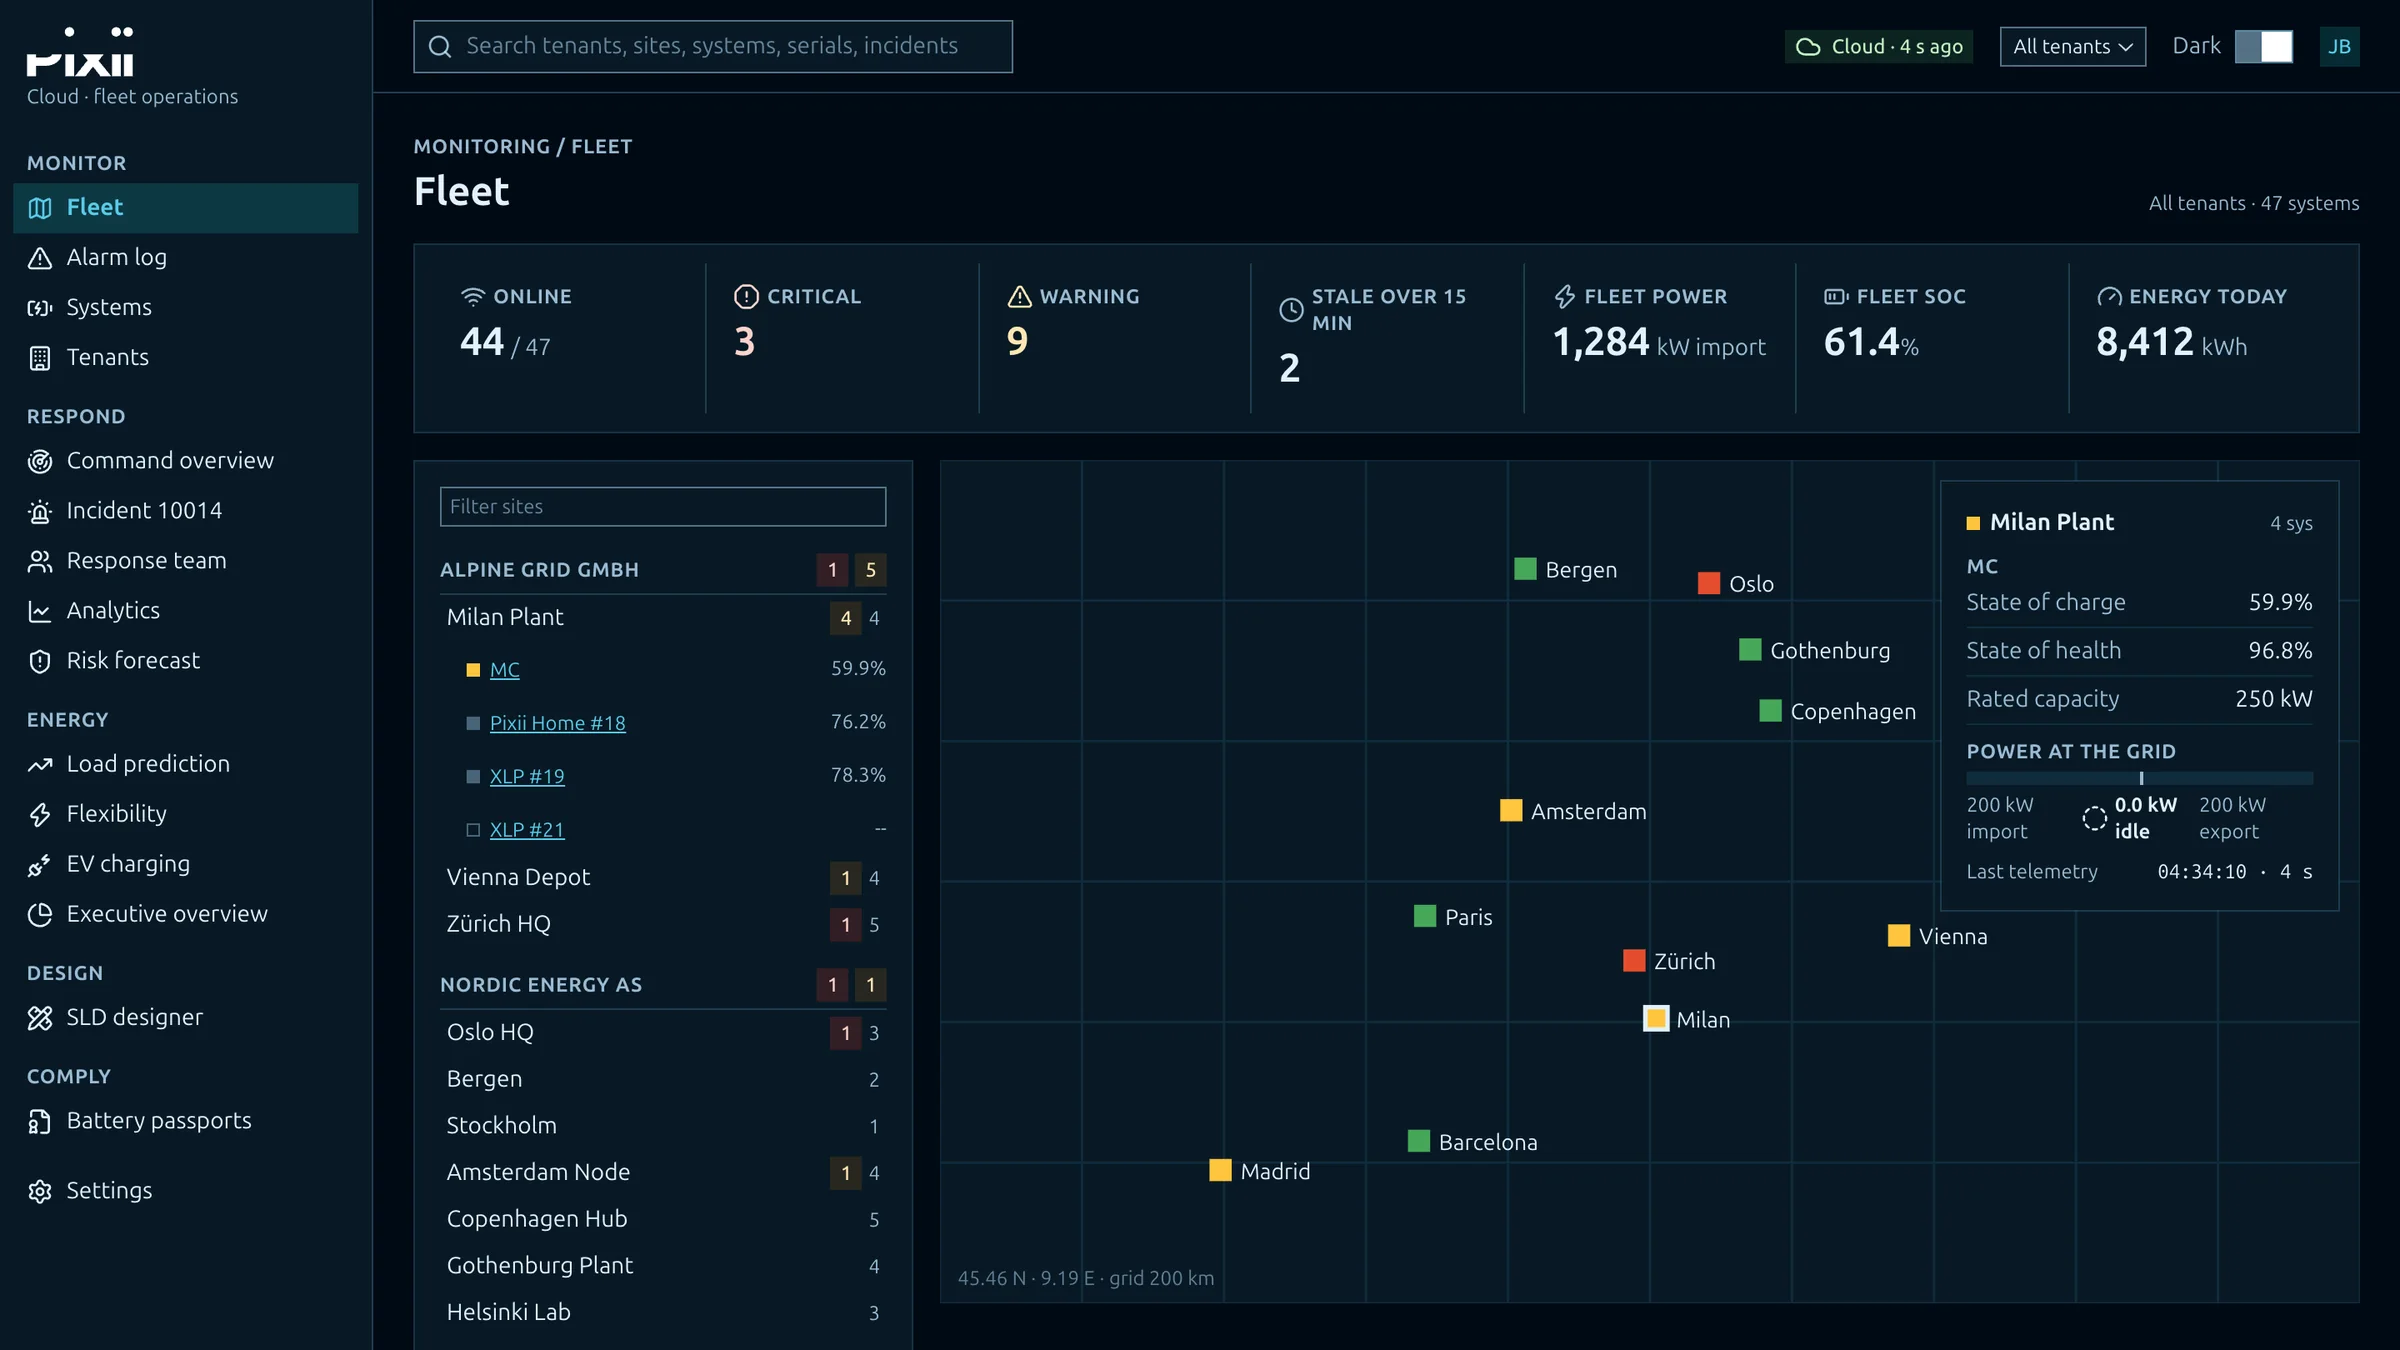Open the All tenants dropdown
Image resolution: width=2400 pixels, height=1350 pixels.
[2072, 46]
